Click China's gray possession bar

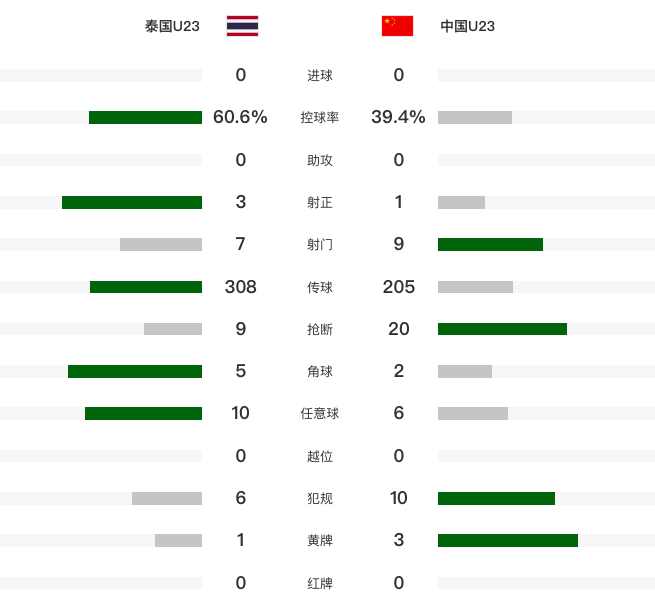[475, 117]
